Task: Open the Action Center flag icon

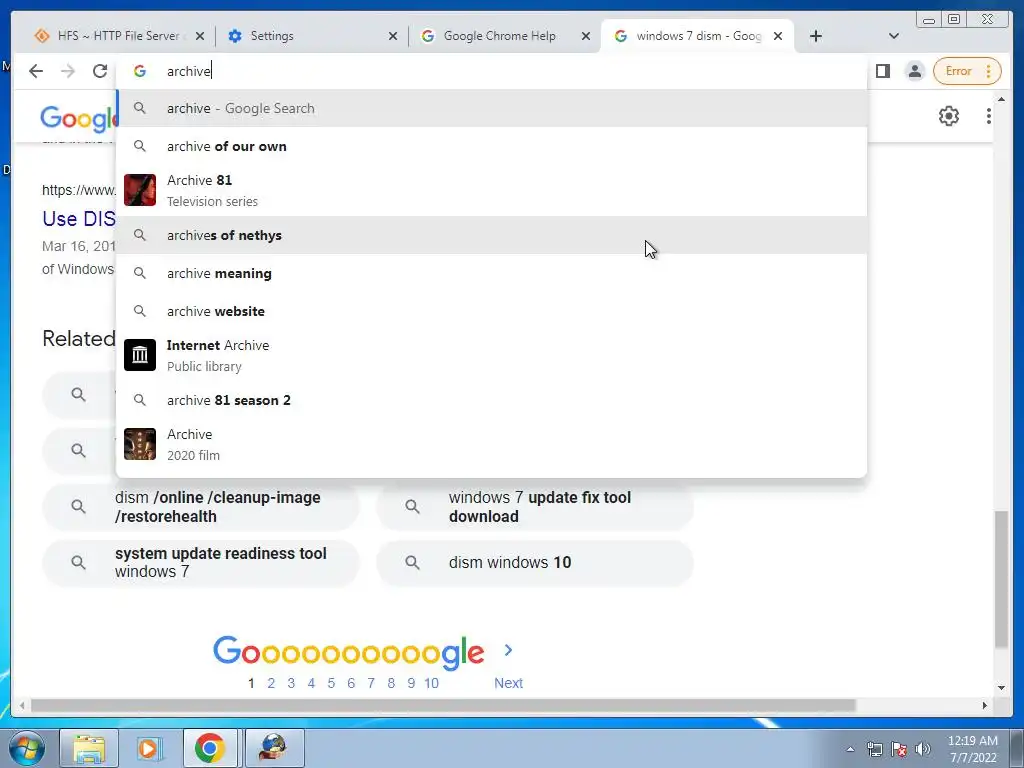Action: 899,749
